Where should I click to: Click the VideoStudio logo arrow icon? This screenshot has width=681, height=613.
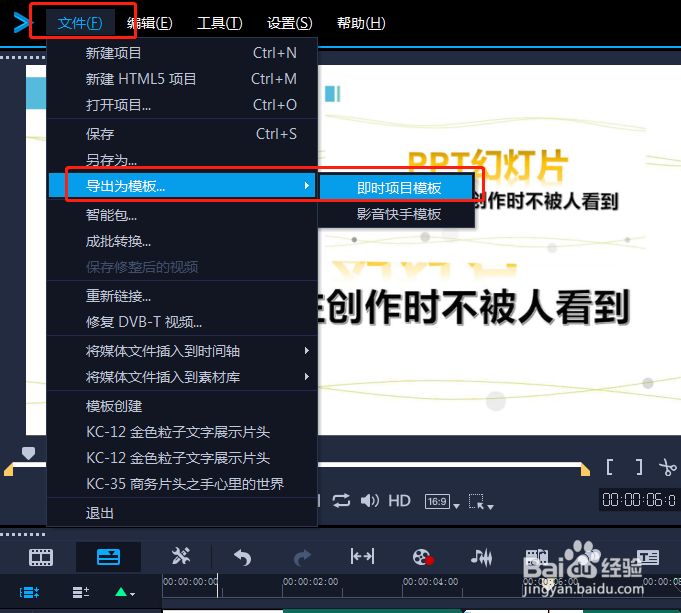pyautogui.click(x=22, y=23)
